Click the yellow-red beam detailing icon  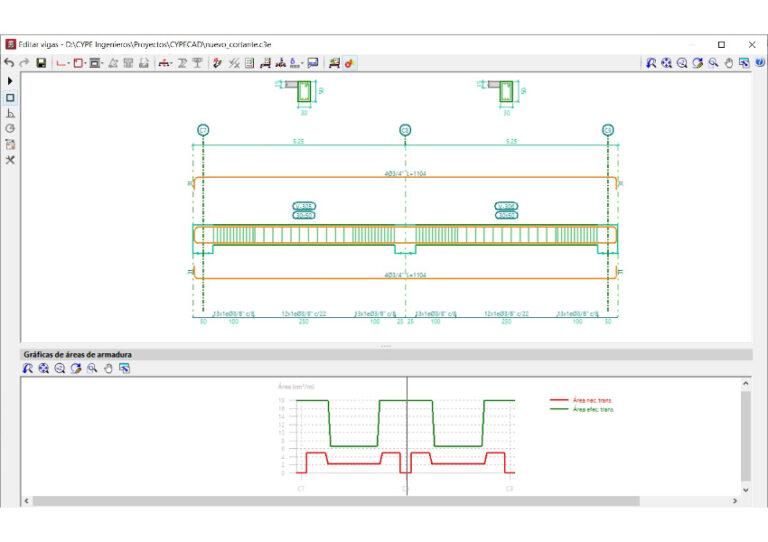point(334,63)
